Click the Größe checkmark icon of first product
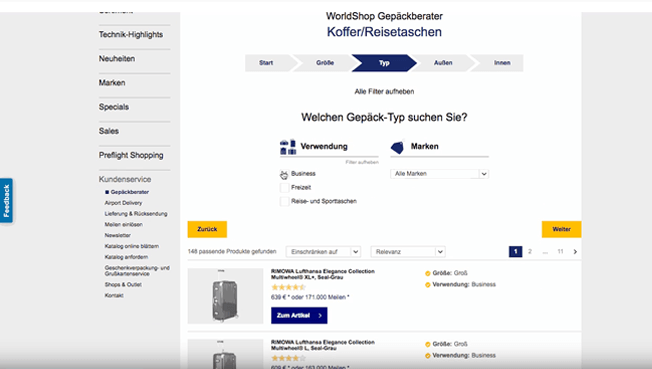The image size is (652, 369). pos(427,273)
